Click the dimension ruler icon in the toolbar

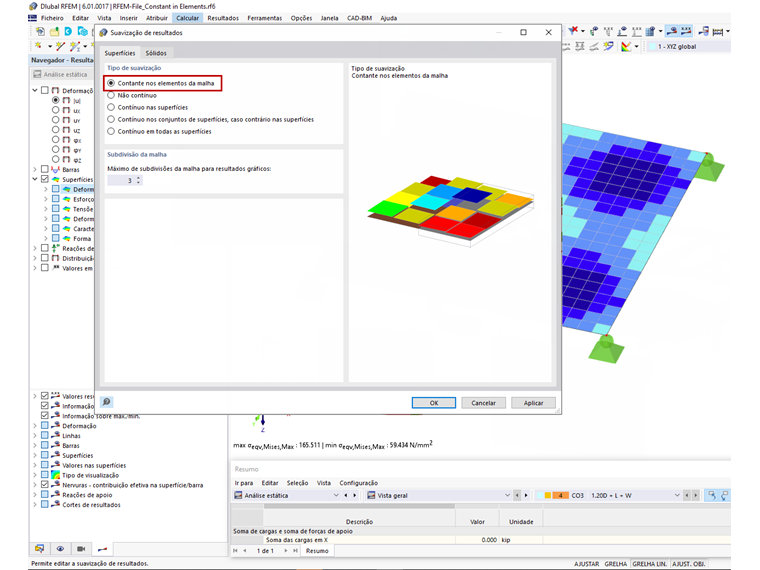(718, 32)
